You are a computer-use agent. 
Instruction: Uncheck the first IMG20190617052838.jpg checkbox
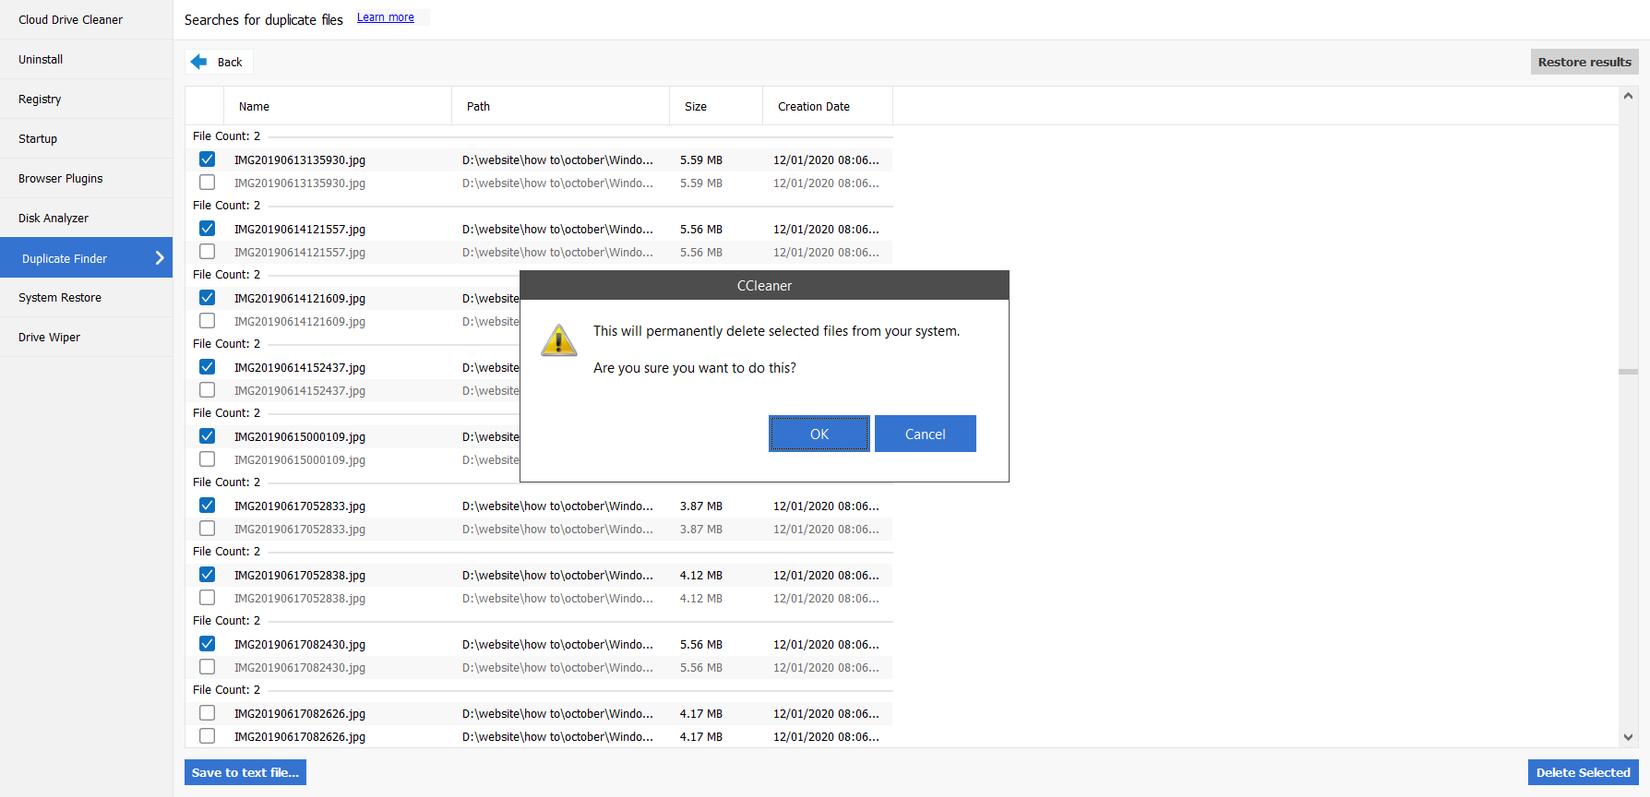(207, 575)
